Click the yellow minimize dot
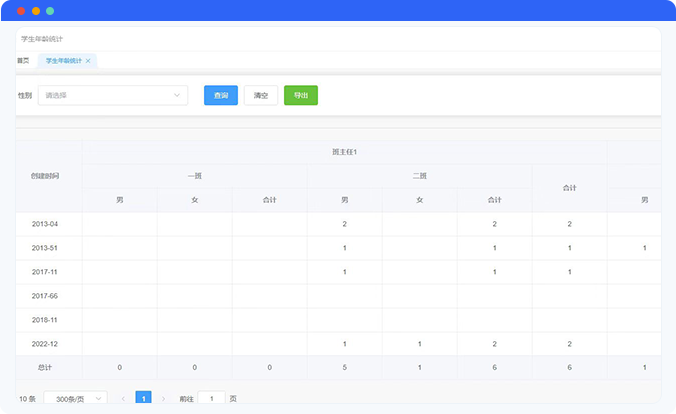 pyautogui.click(x=36, y=10)
